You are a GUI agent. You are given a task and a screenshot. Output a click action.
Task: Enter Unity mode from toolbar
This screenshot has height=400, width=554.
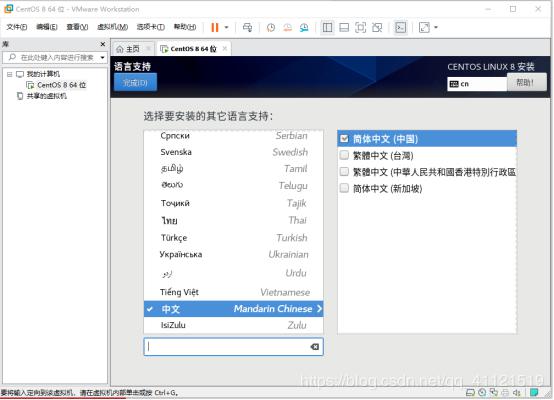377,27
